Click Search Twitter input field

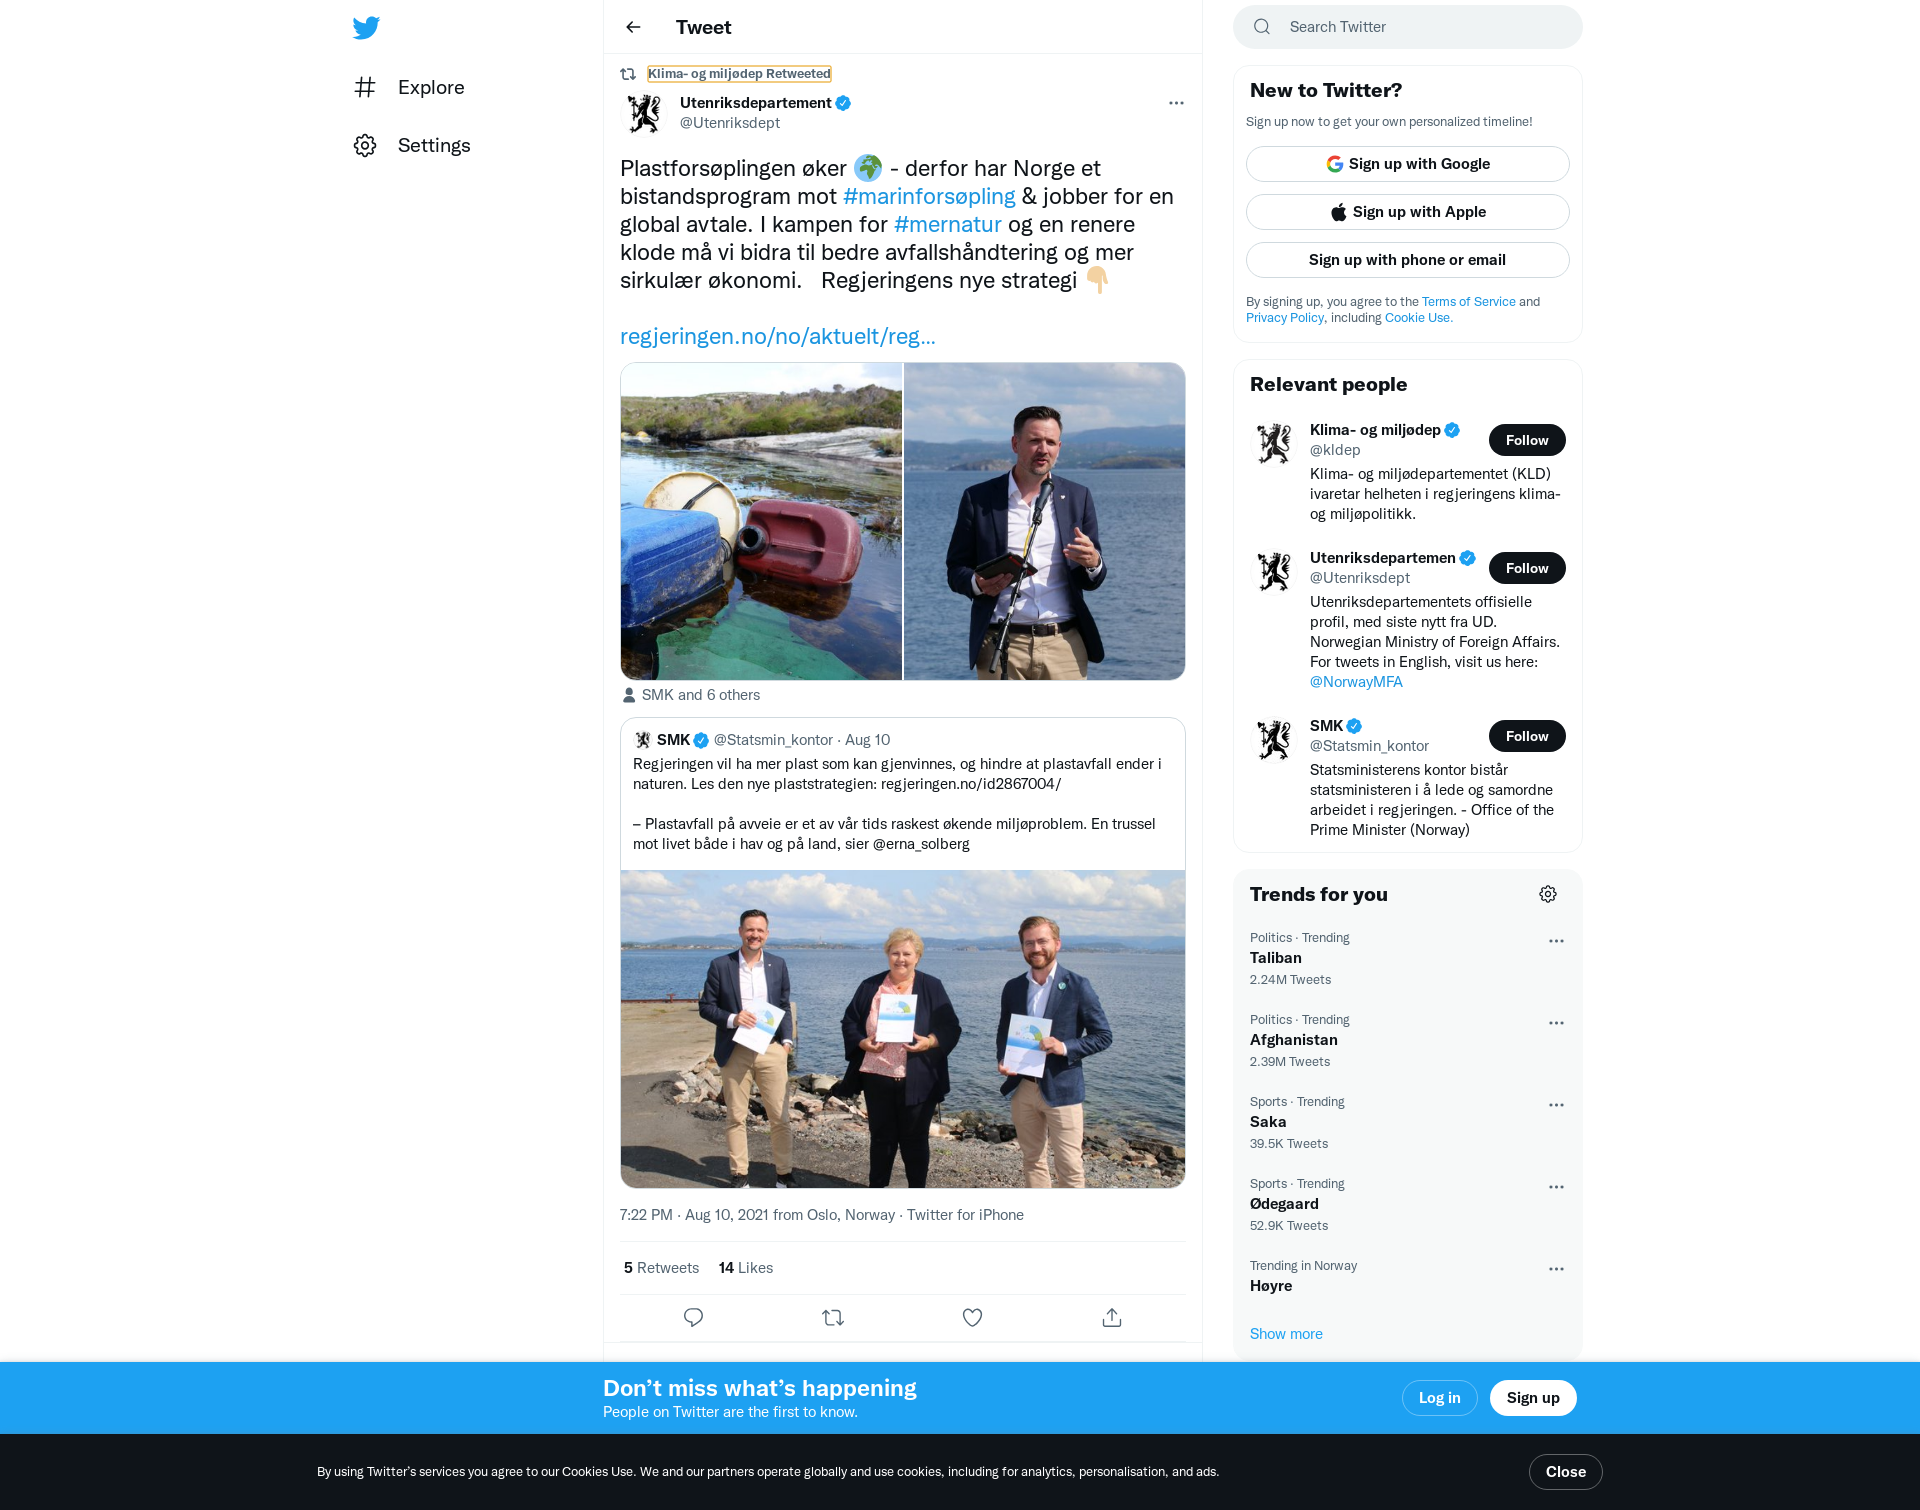coord(1407,27)
